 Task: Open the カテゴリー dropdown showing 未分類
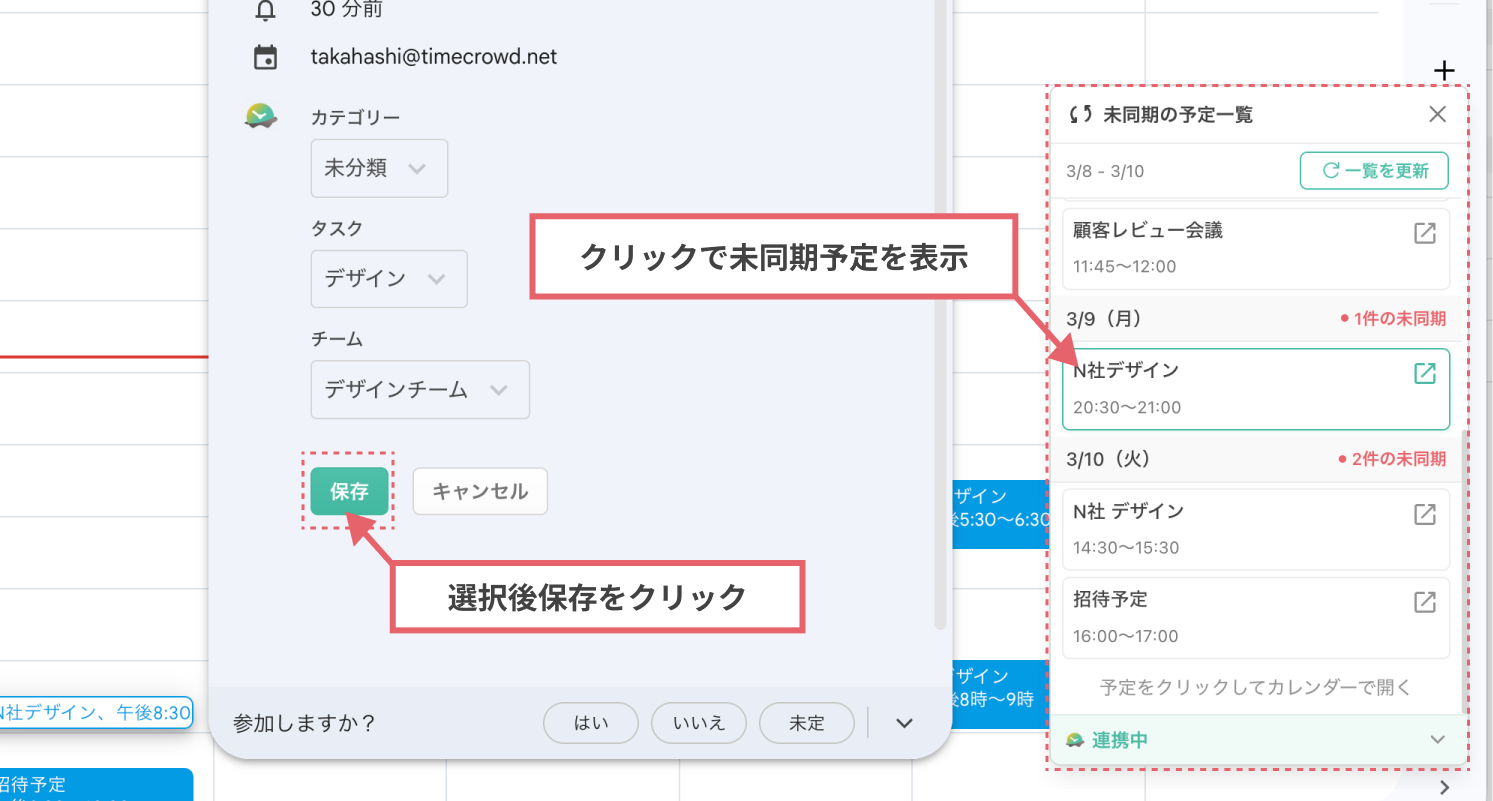[379, 168]
